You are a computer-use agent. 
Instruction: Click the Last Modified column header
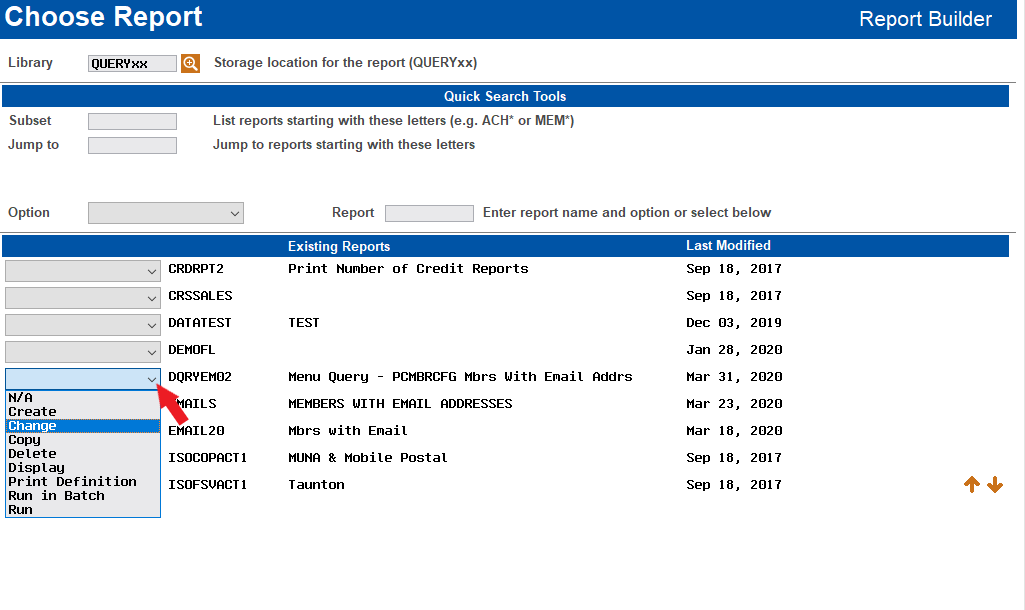728,246
